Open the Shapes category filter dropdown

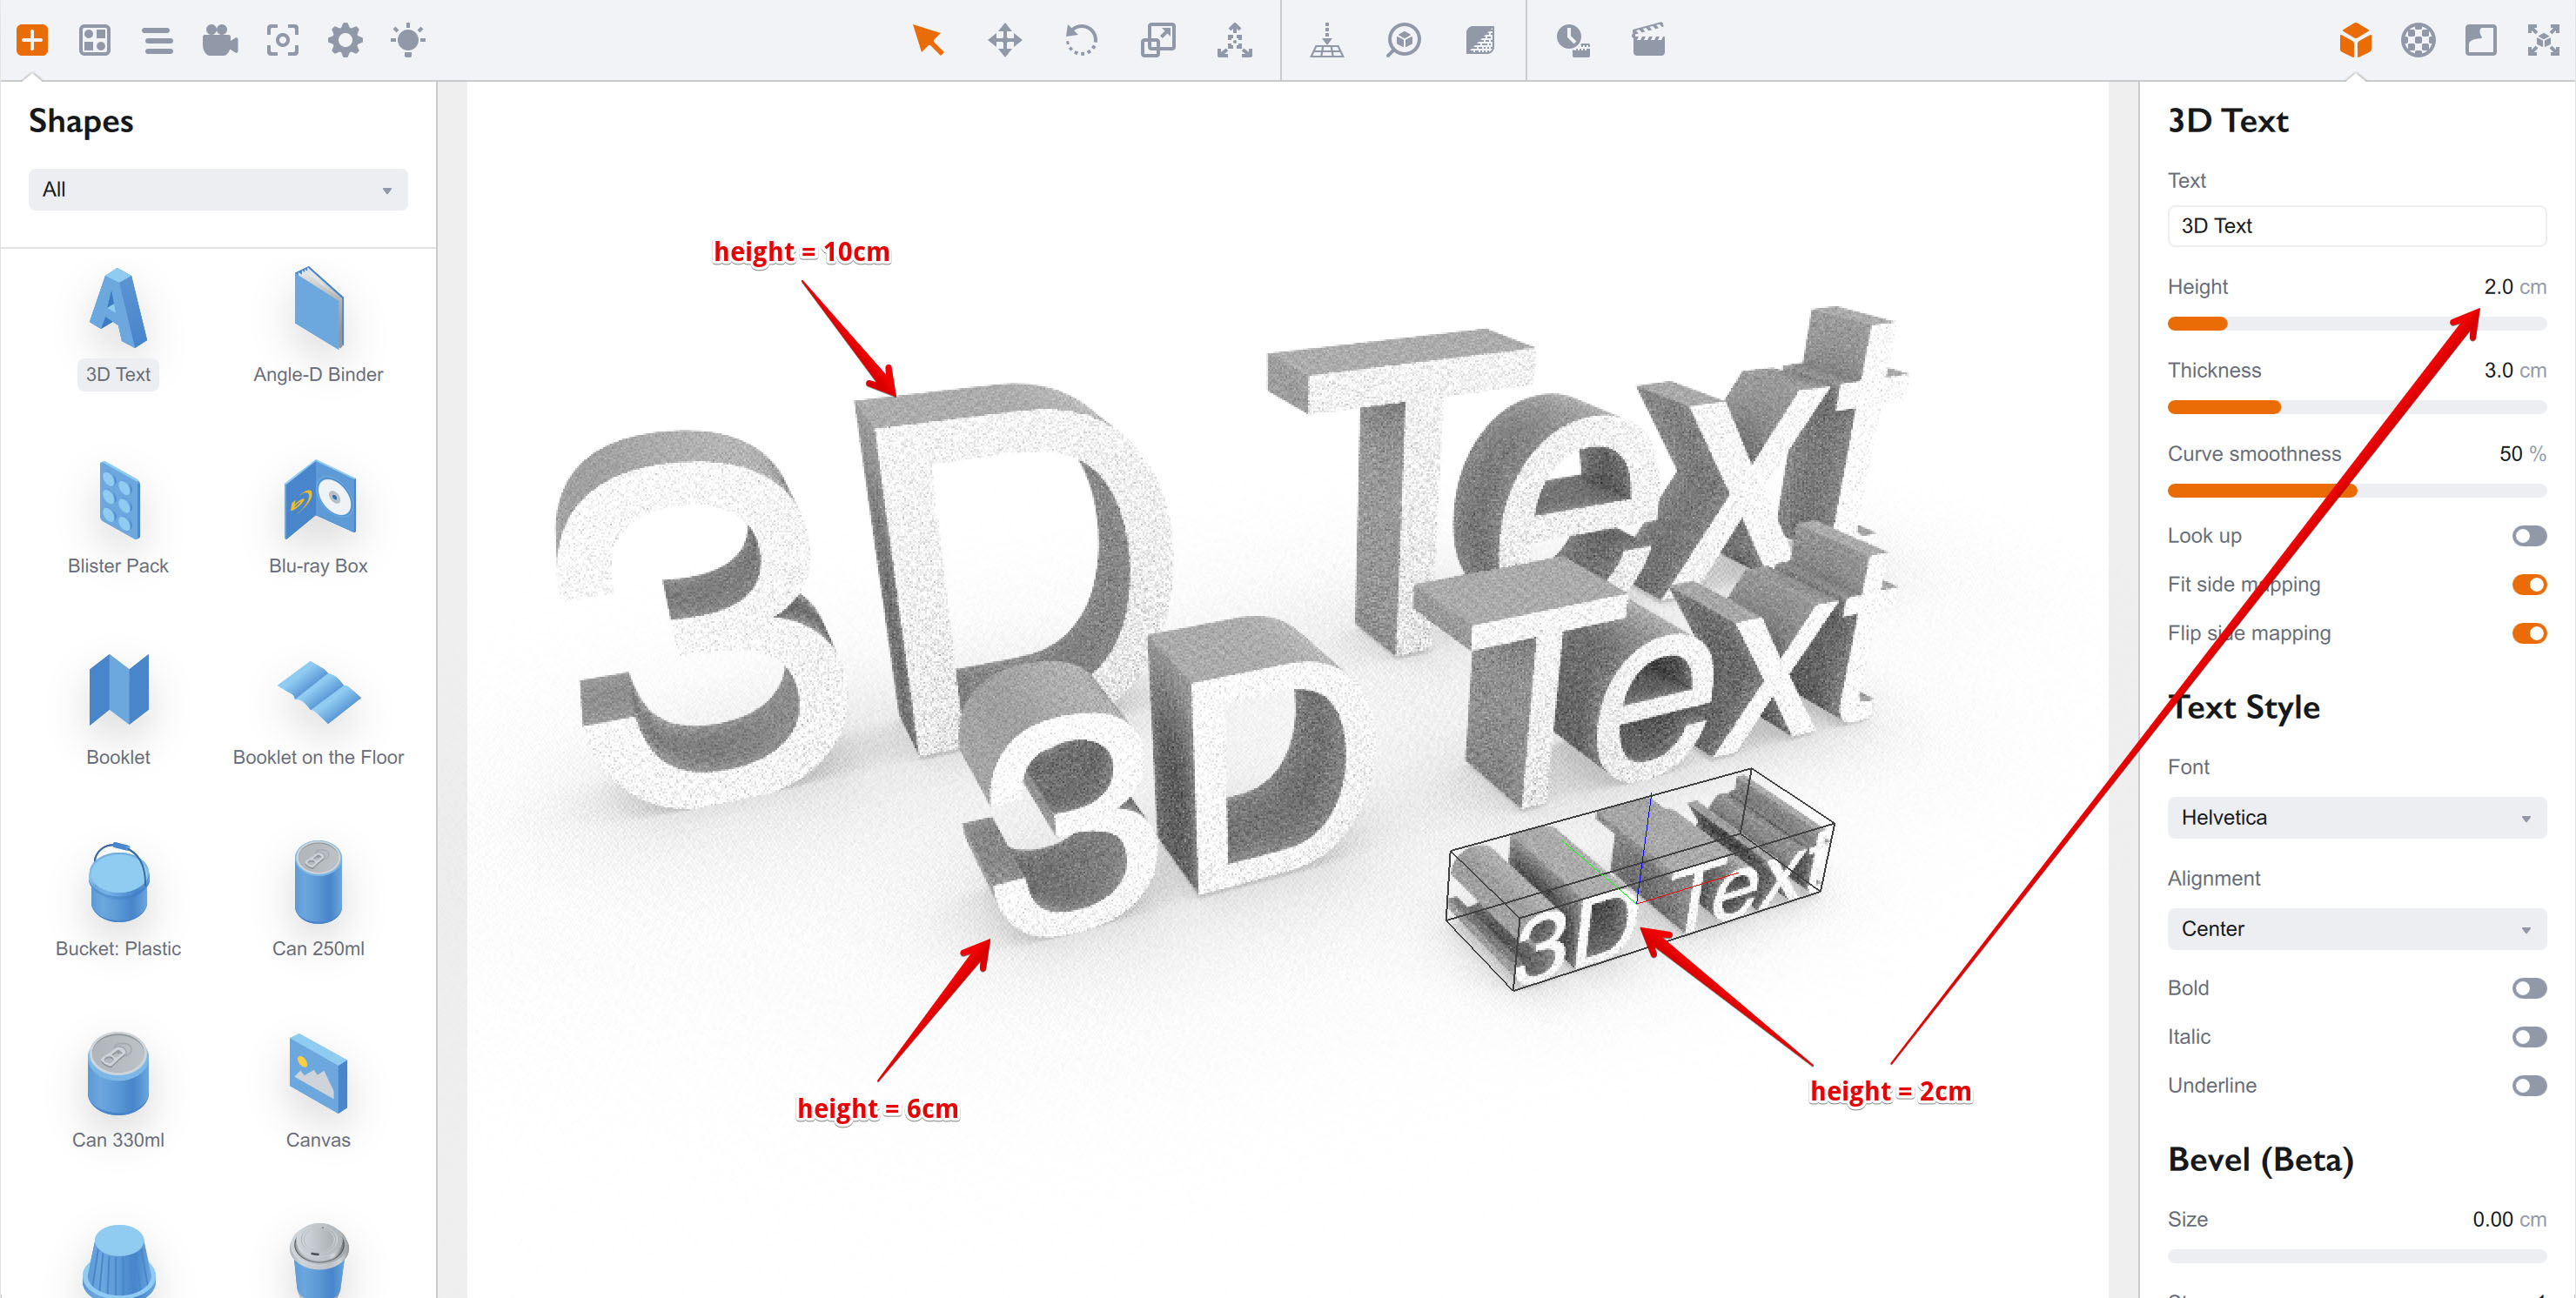coord(217,189)
